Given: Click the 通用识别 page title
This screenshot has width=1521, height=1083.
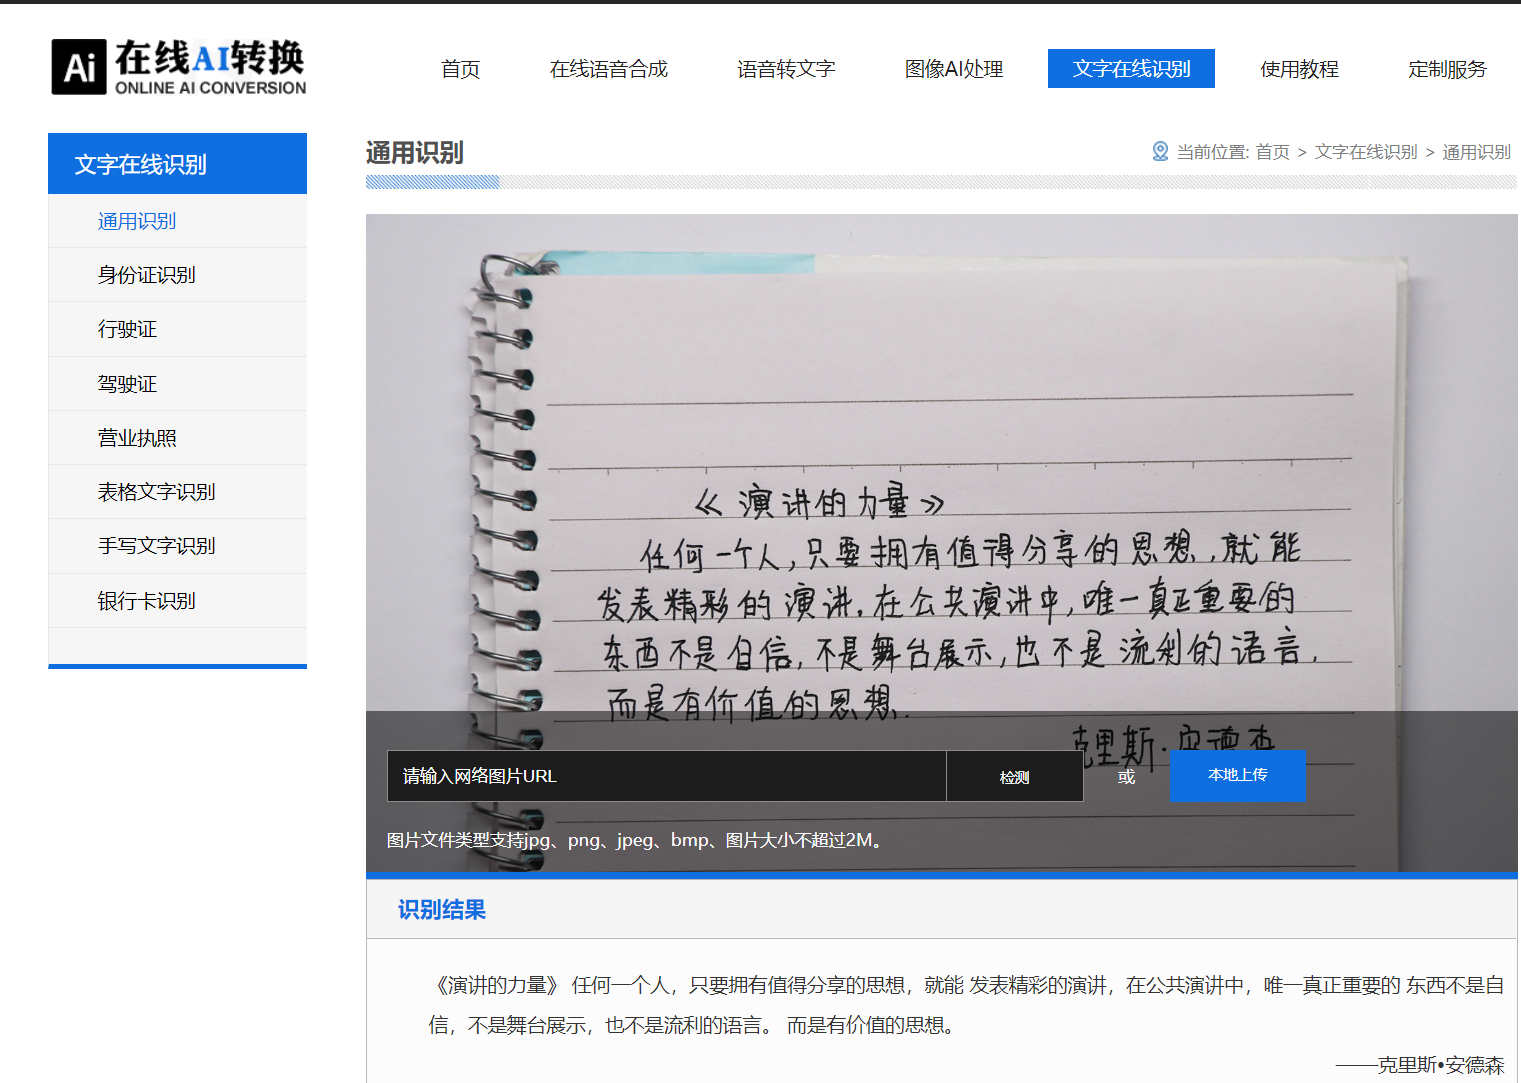Looking at the screenshot, I should tap(414, 153).
